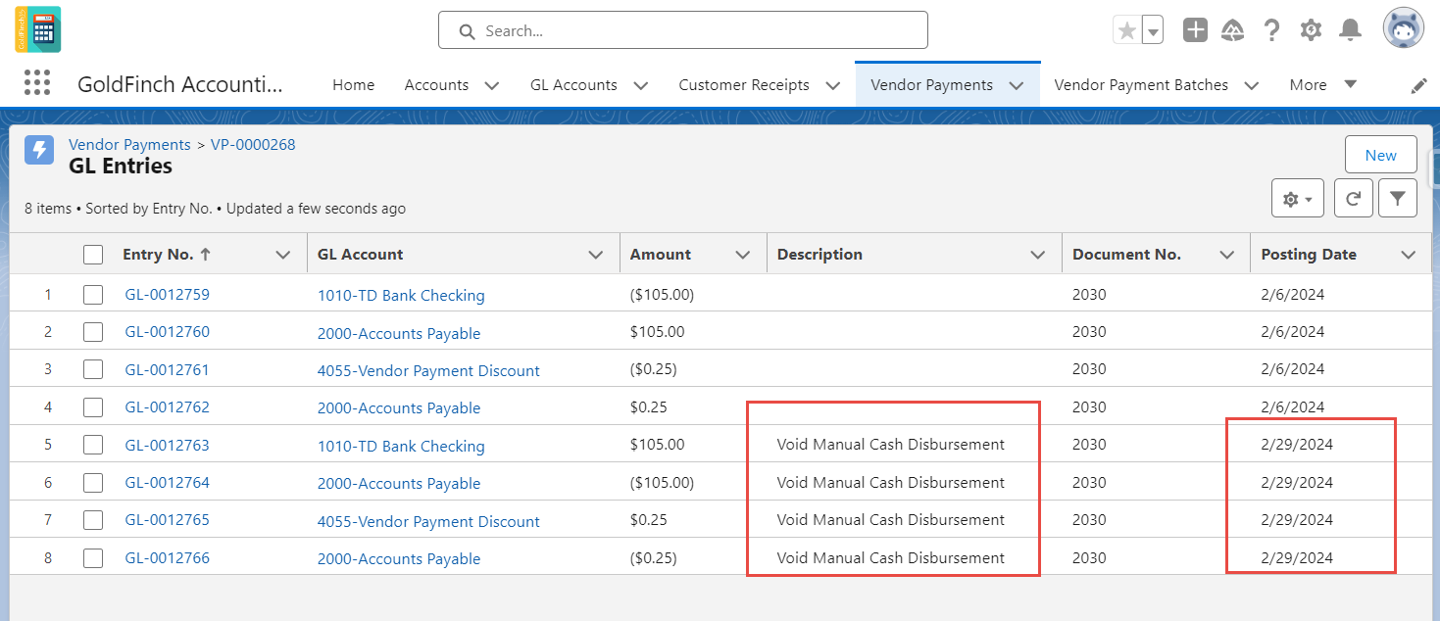Select the checkbox for GL-0012759
Image resolution: width=1440 pixels, height=621 pixels.
coord(93,295)
